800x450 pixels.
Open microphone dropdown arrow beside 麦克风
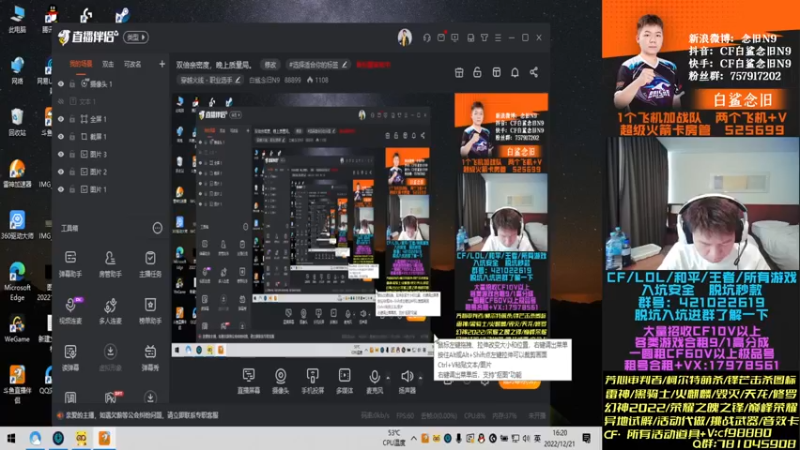coord(388,378)
